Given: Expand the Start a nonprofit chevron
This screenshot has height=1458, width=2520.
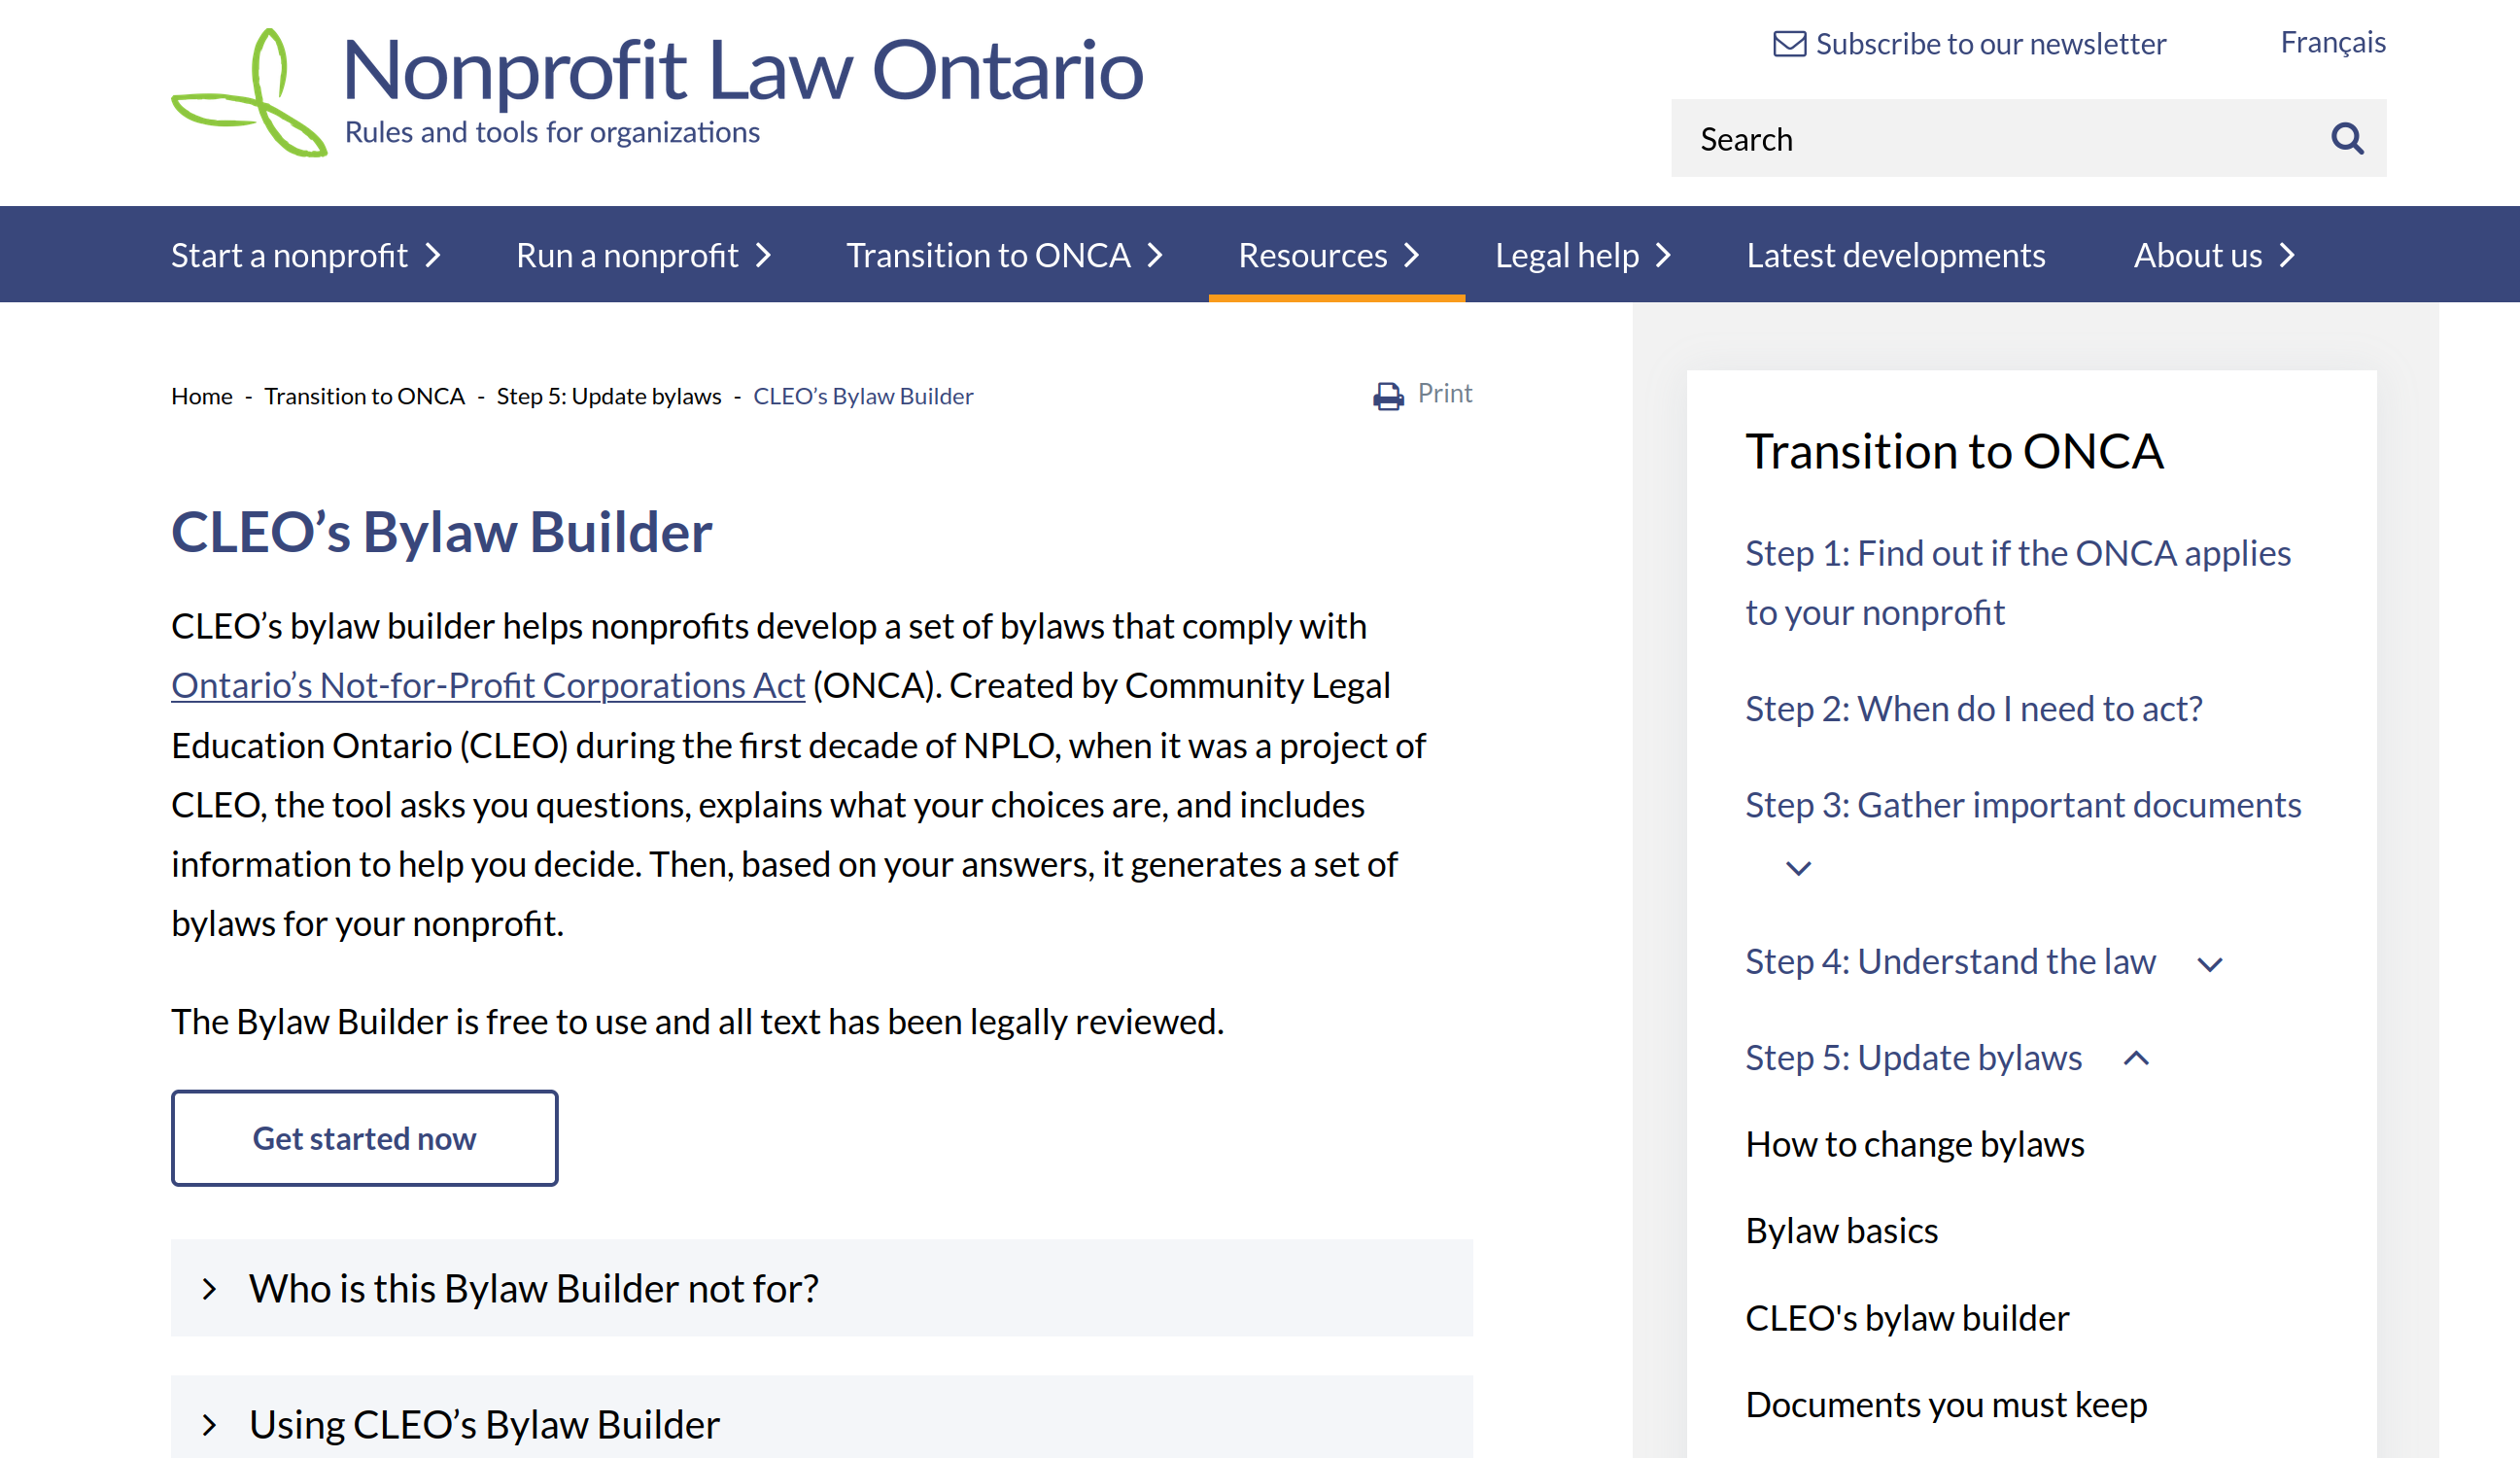Looking at the screenshot, I should tap(433, 256).
